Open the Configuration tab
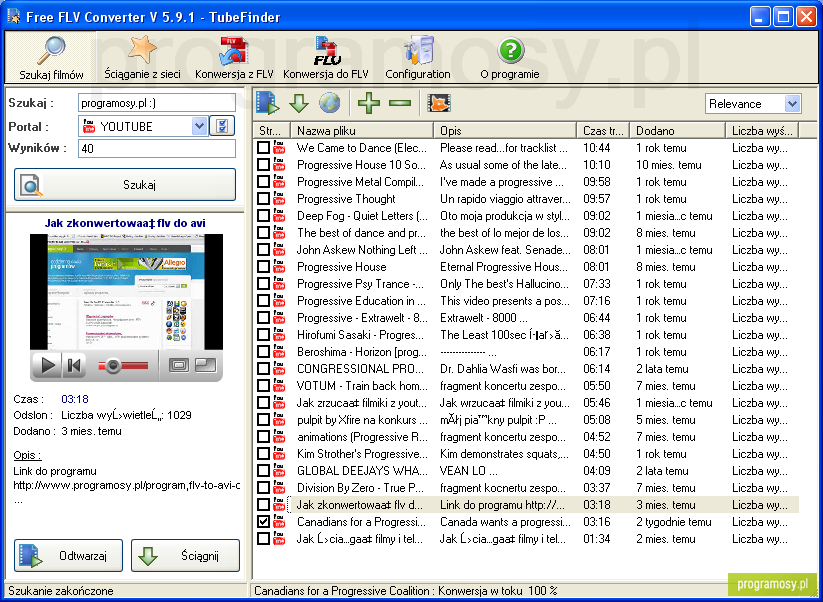 [418, 58]
